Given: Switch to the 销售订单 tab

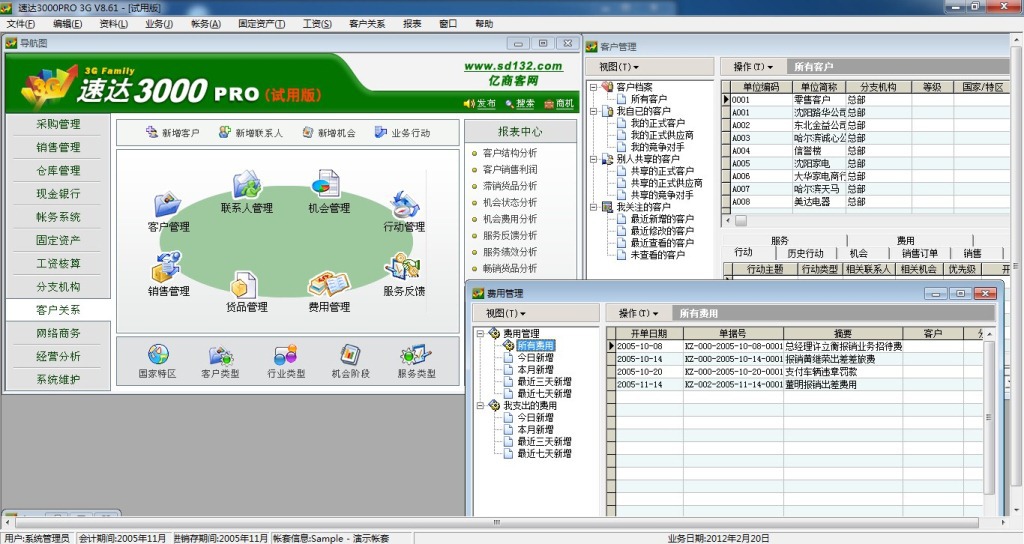Looking at the screenshot, I should [920, 253].
